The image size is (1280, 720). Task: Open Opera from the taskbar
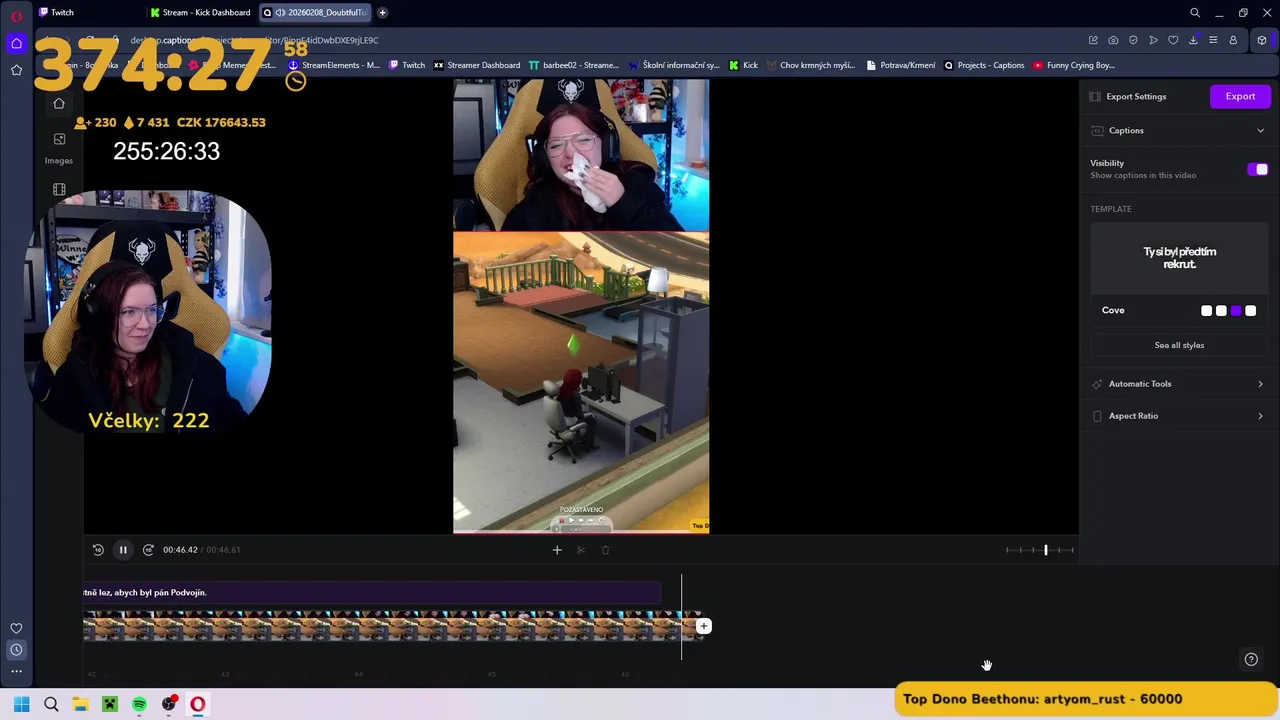pos(198,704)
